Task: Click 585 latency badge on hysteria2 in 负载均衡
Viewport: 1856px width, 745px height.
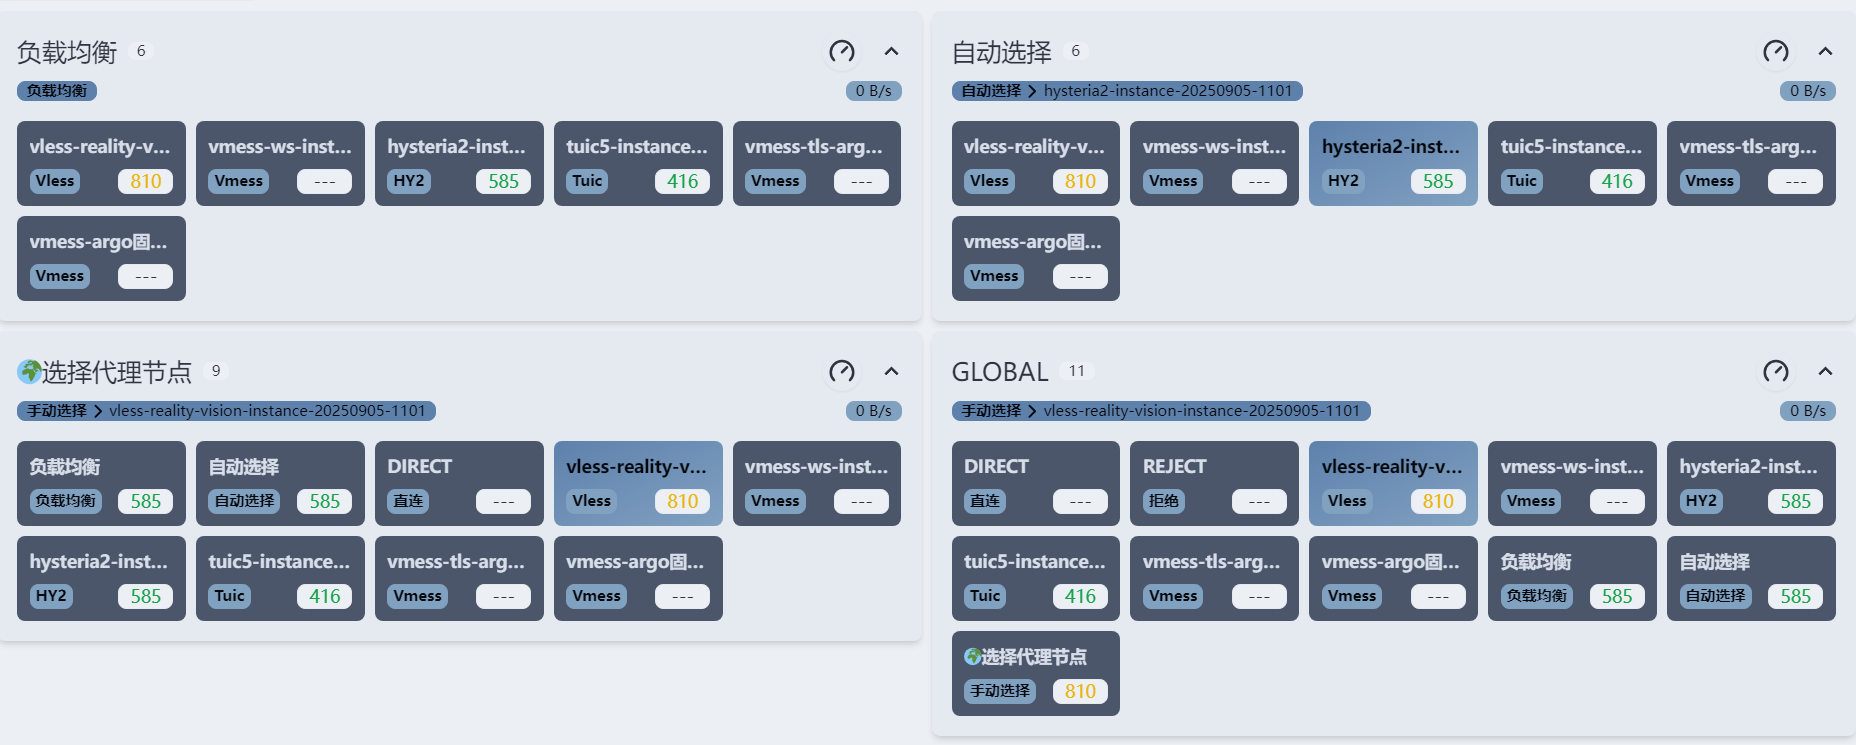Action: (503, 181)
